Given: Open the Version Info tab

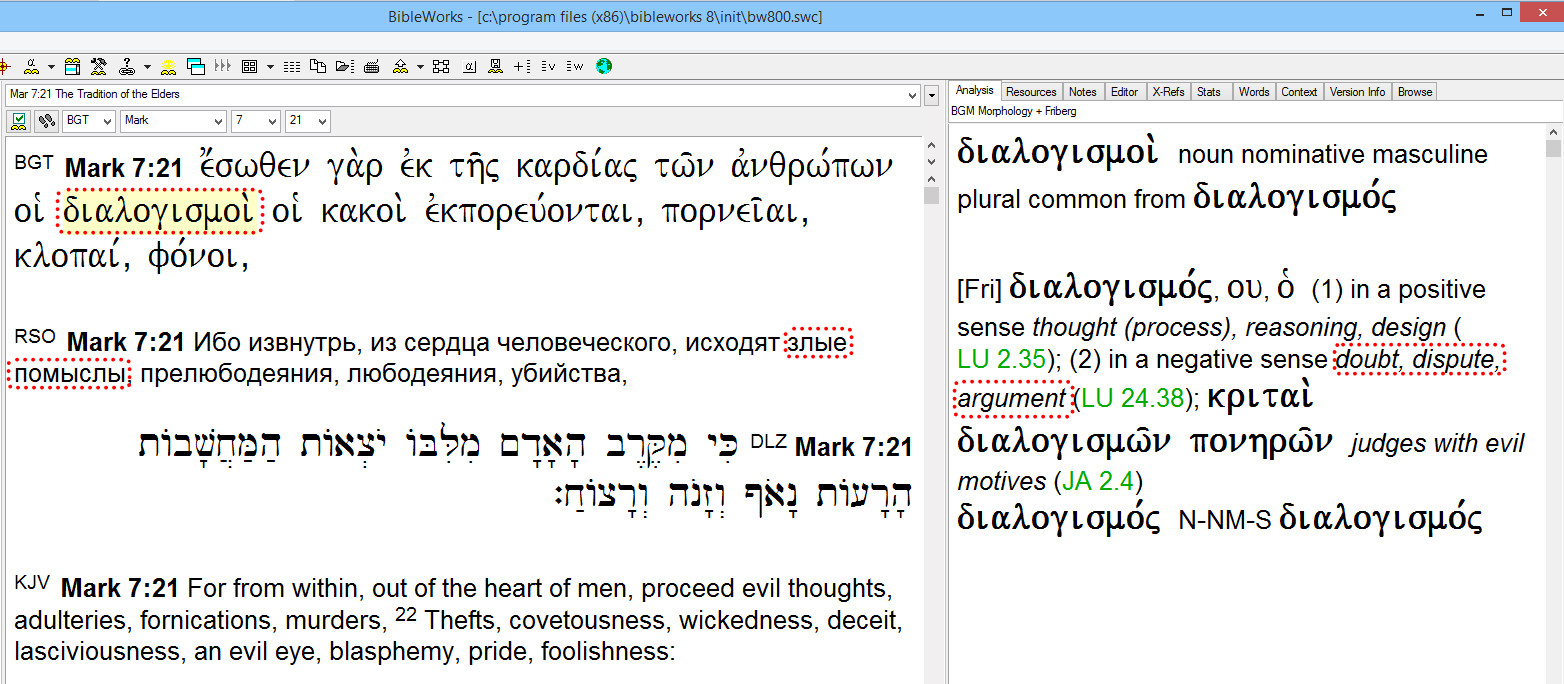Looking at the screenshot, I should point(1357,92).
